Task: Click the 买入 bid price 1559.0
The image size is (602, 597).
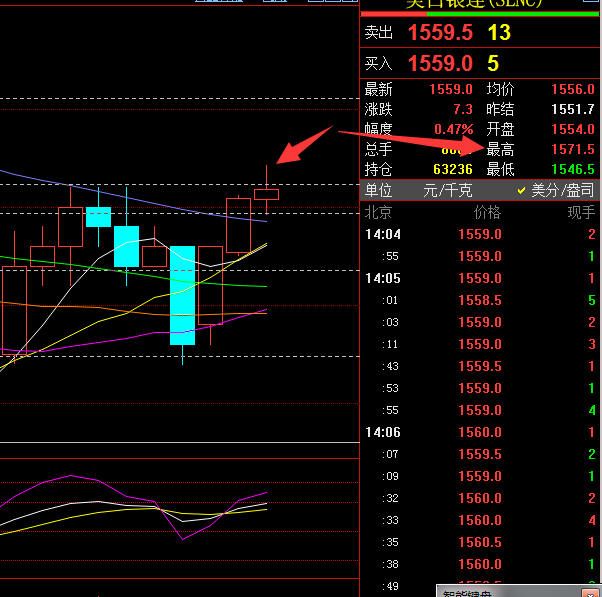Action: (x=440, y=64)
